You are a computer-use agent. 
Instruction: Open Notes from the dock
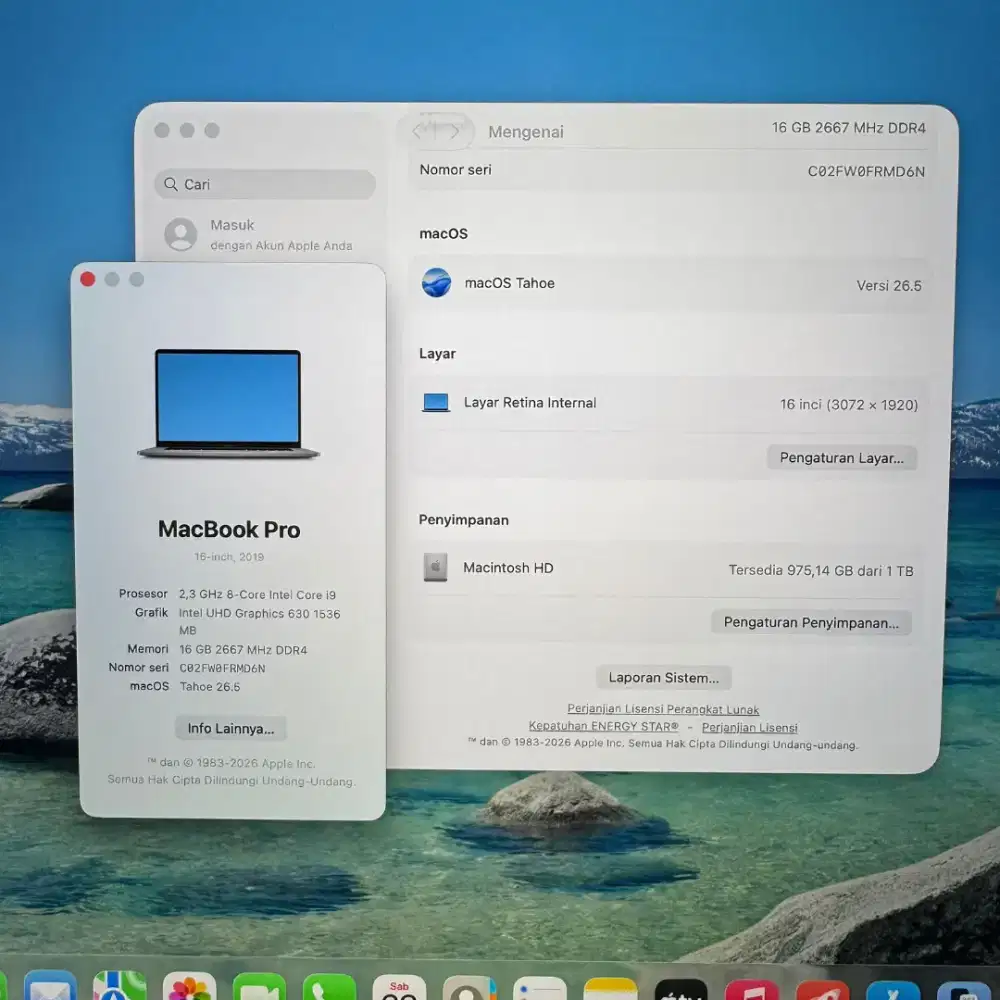click(x=610, y=989)
